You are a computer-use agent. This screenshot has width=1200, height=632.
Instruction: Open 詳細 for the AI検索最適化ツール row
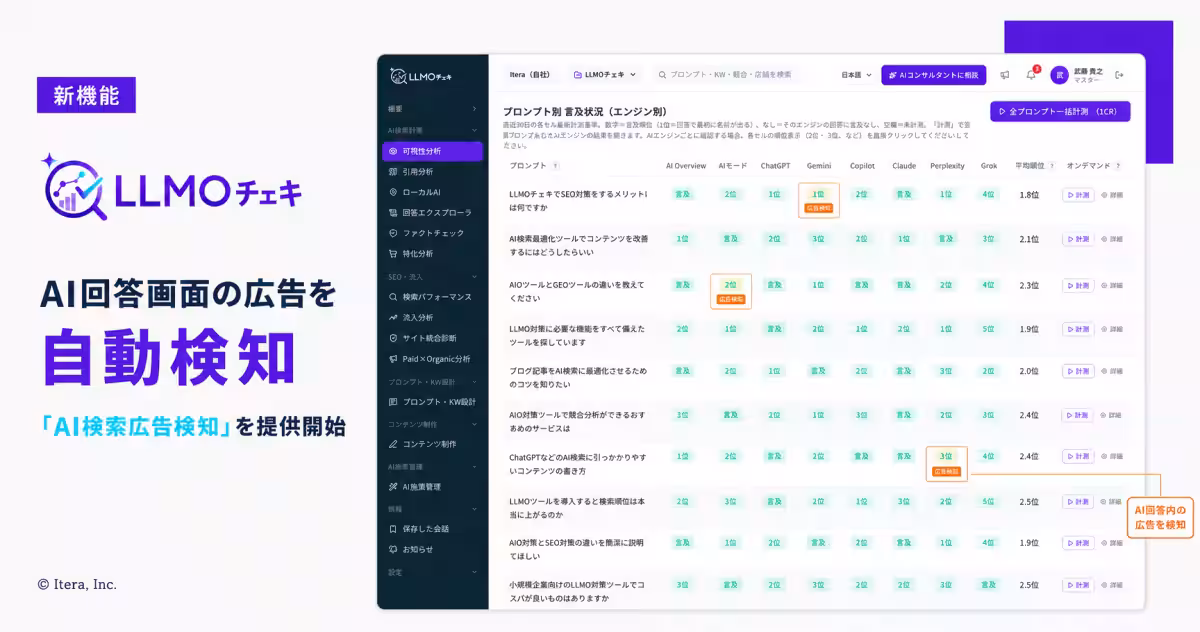pos(1112,239)
